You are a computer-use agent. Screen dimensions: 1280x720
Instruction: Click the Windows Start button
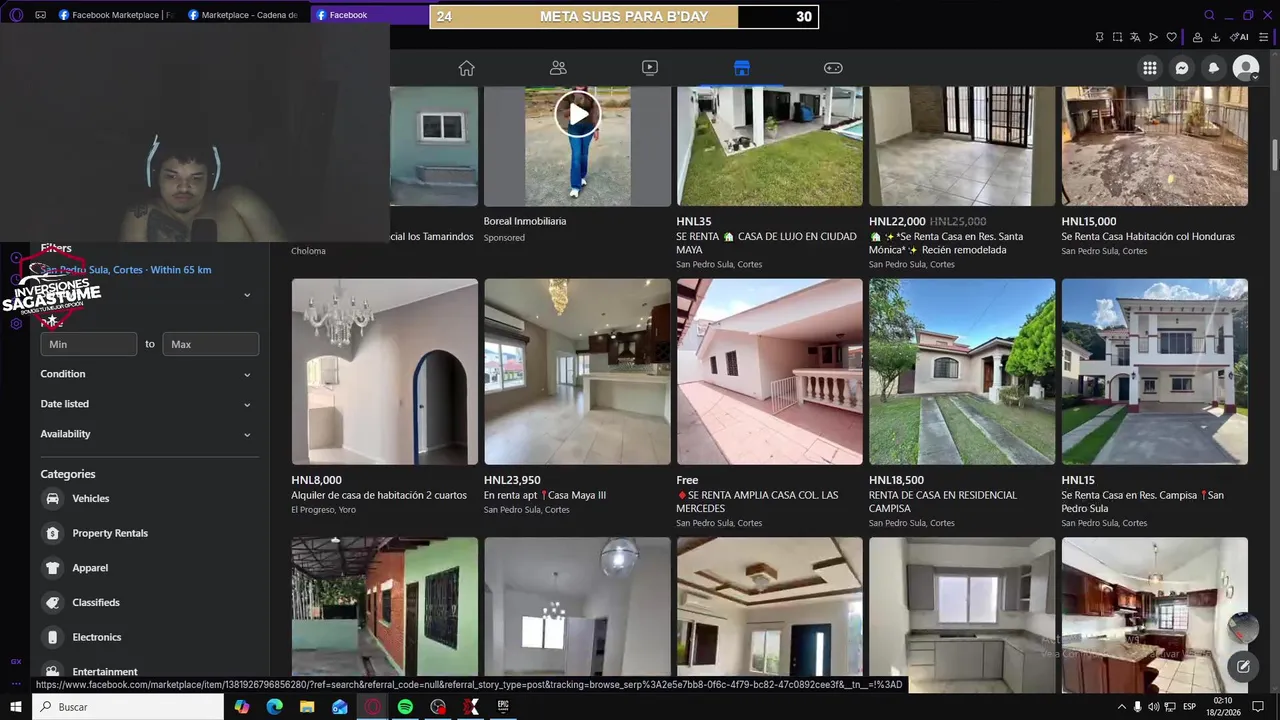tap(16, 707)
